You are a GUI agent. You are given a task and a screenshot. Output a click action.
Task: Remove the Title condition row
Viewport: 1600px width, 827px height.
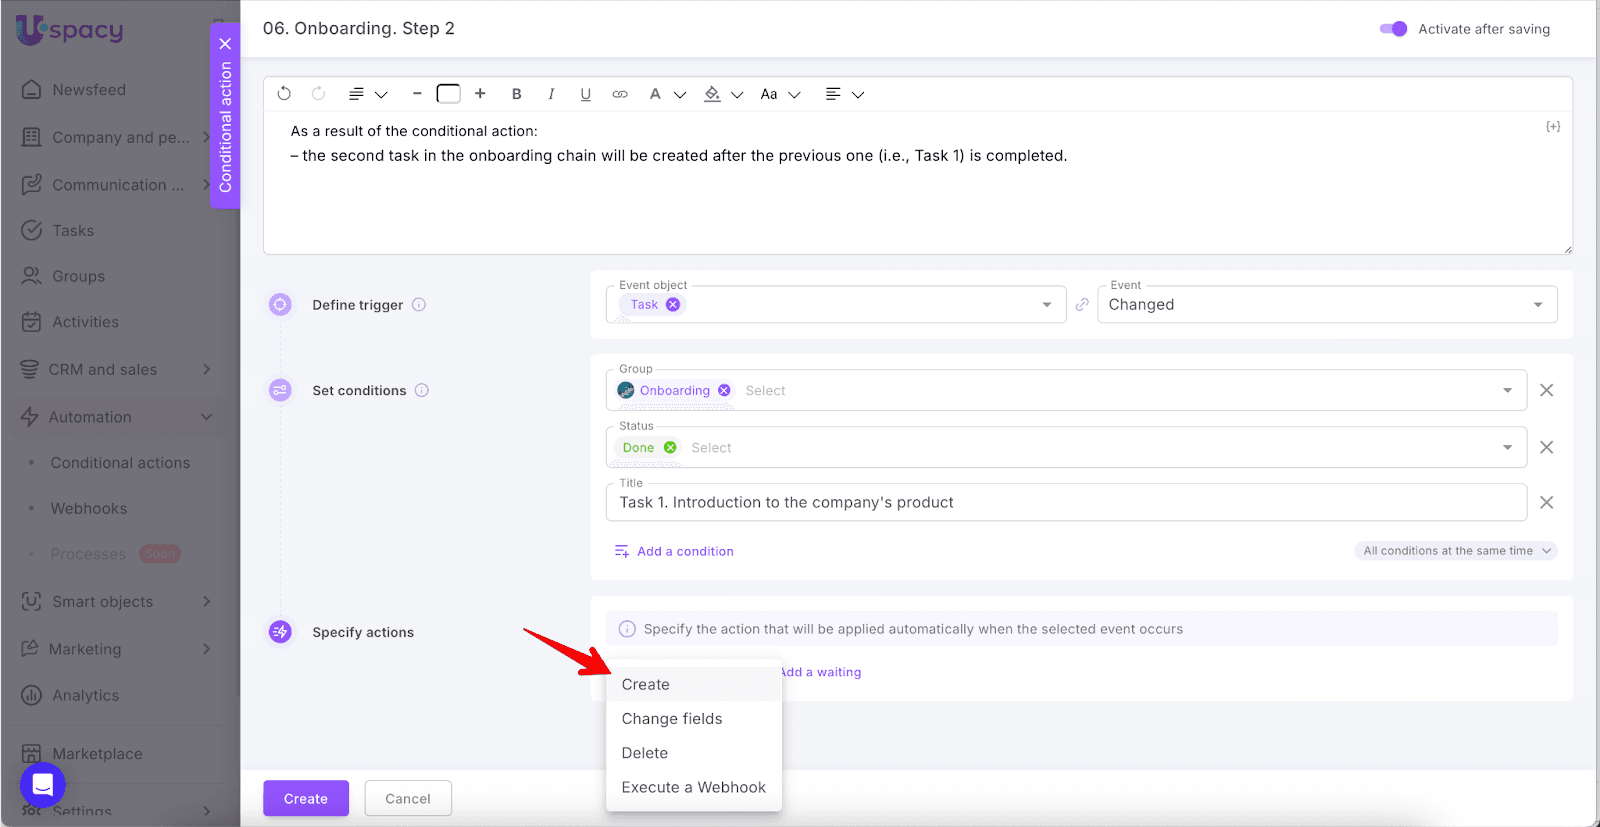click(1546, 502)
